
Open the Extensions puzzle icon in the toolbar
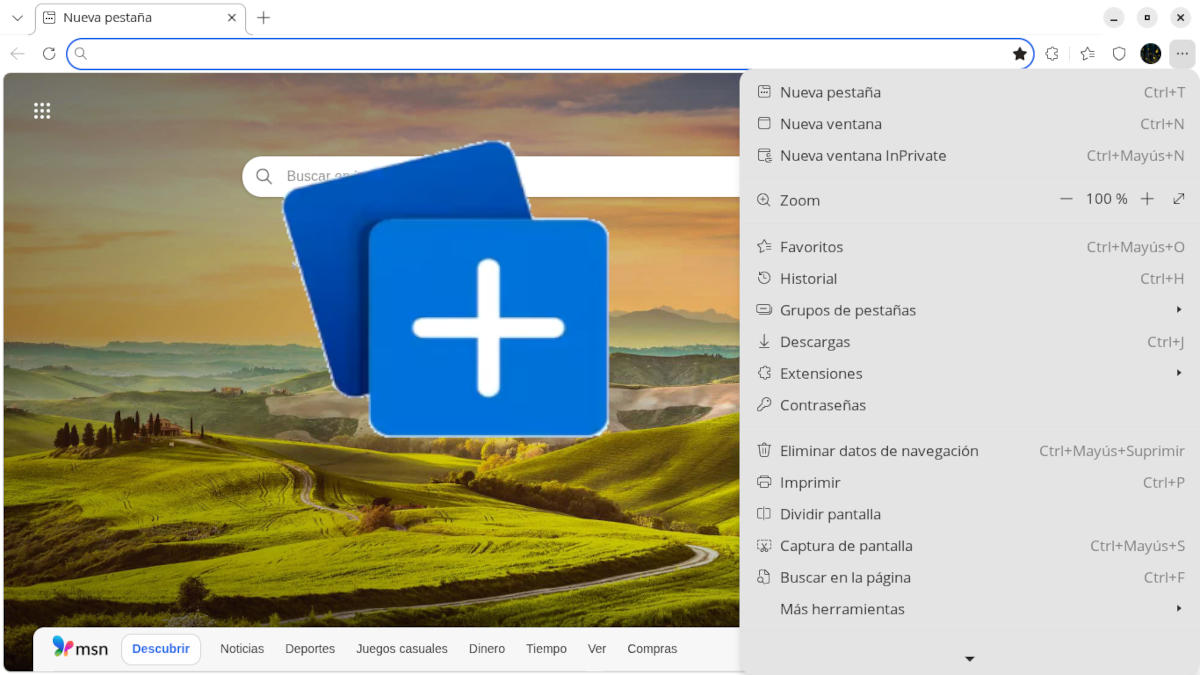pyautogui.click(x=1052, y=54)
